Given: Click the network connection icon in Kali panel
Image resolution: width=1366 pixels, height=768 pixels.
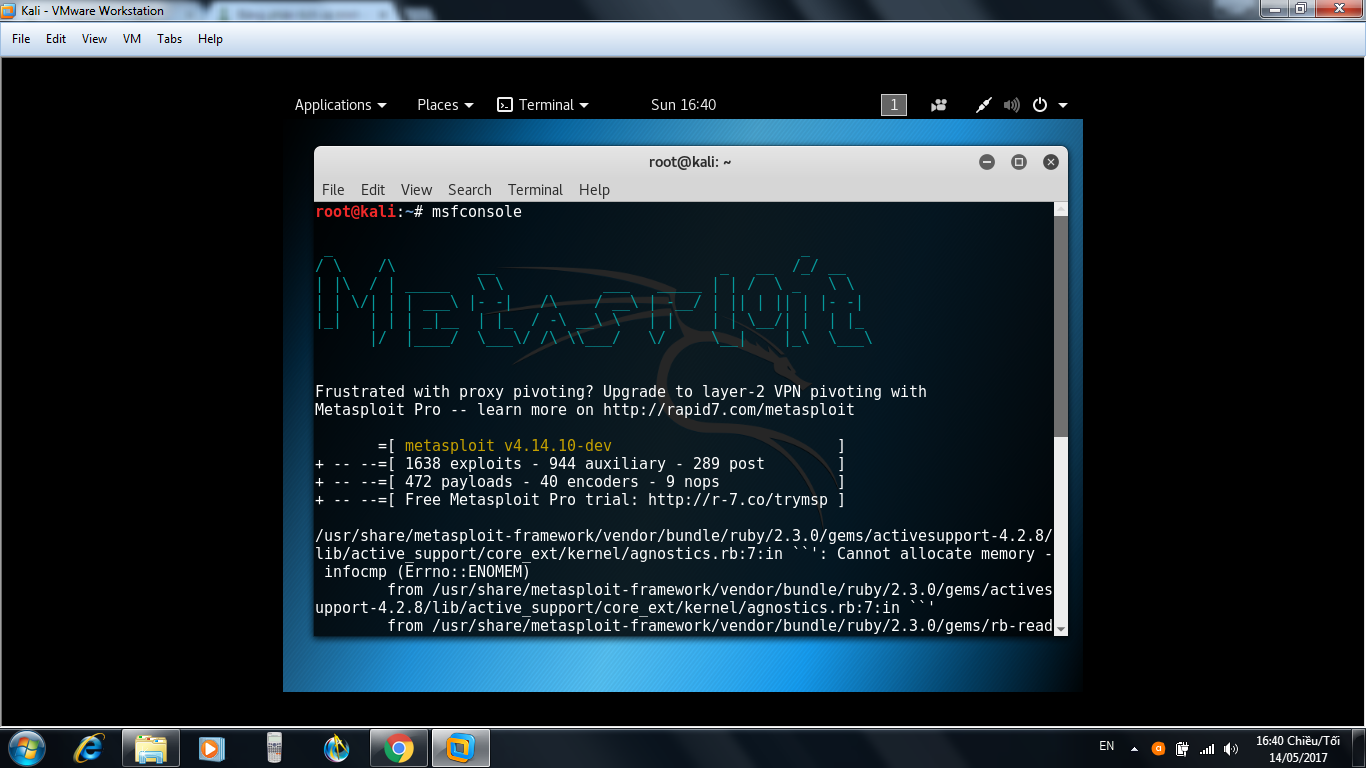Looking at the screenshot, I should coord(983,105).
